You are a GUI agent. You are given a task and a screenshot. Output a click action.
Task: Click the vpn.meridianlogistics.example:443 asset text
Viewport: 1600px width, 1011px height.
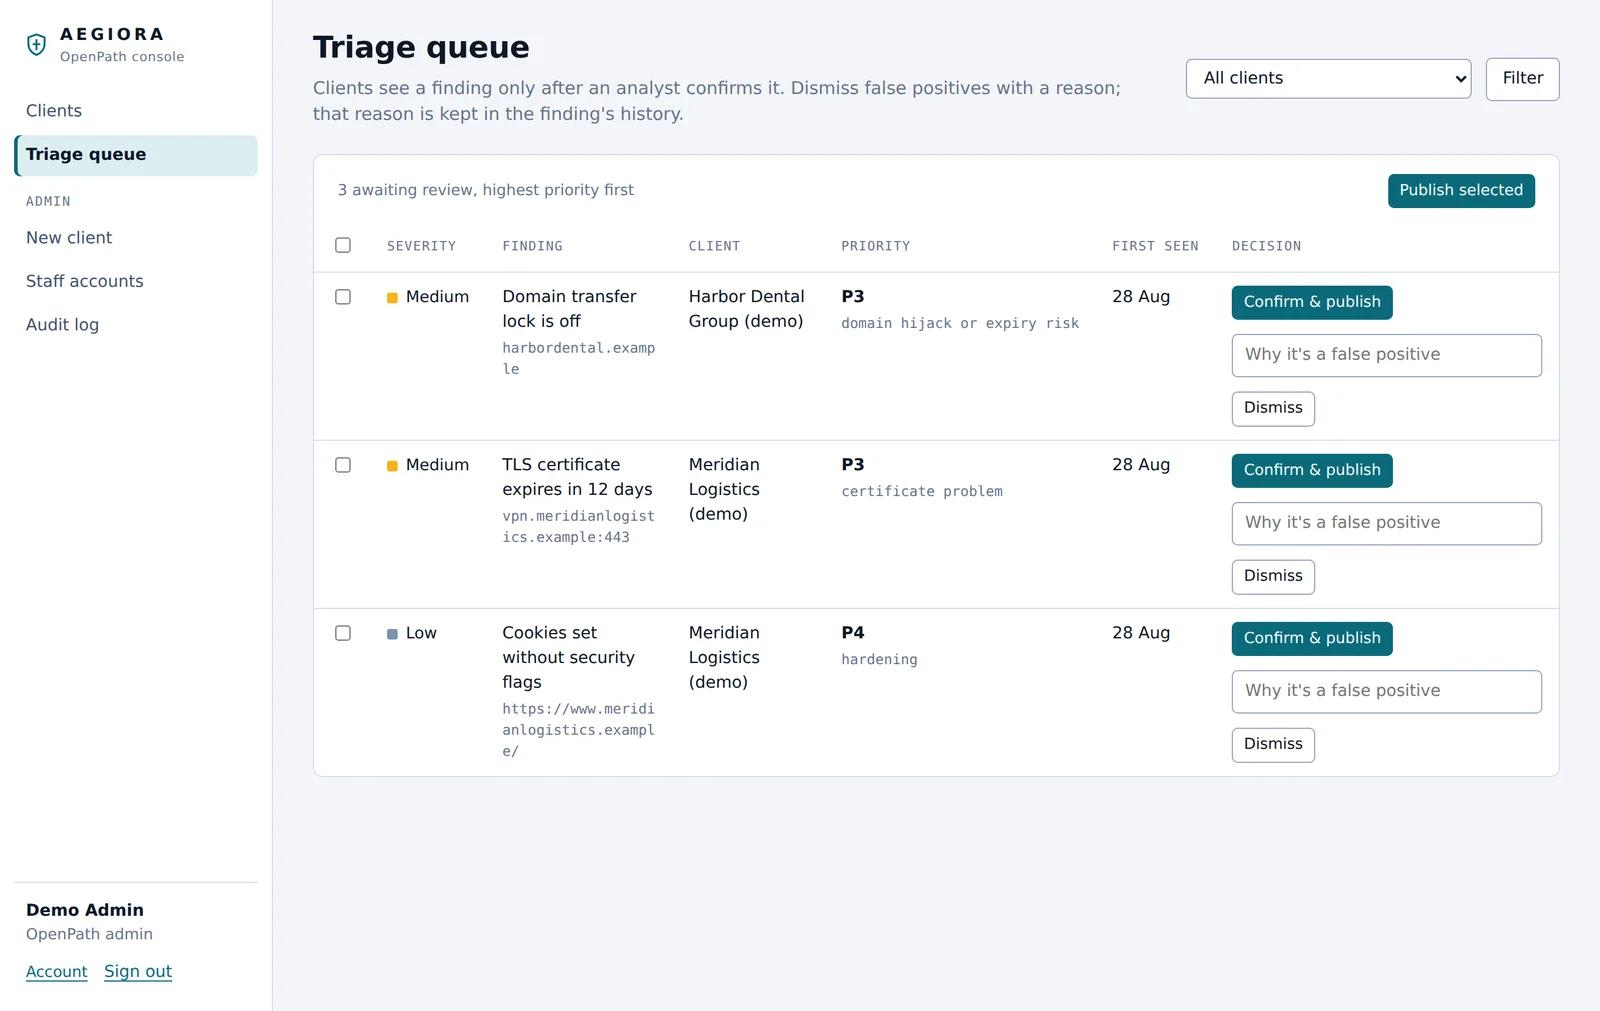tap(578, 527)
